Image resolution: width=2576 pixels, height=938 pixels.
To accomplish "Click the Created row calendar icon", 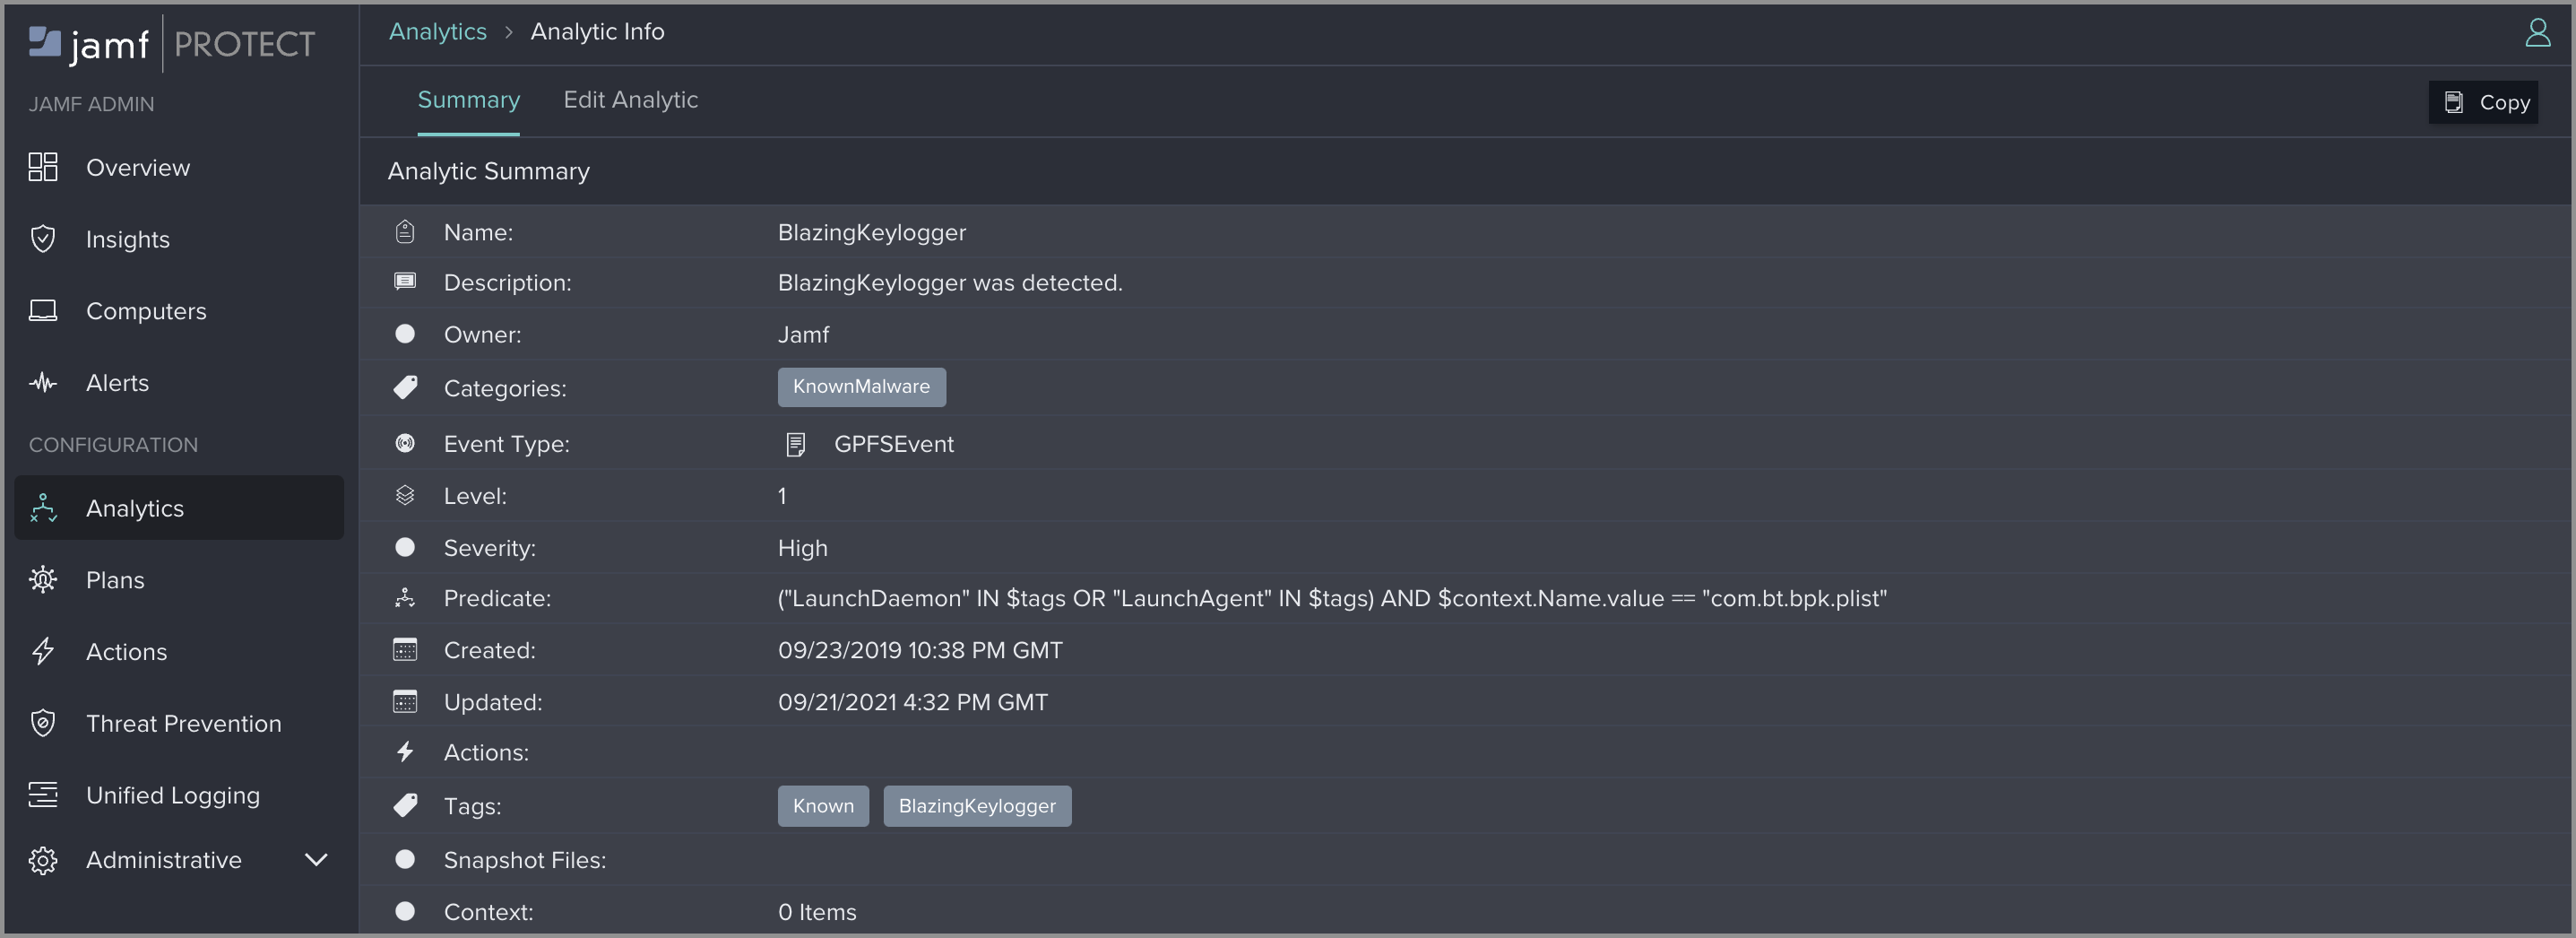I will 405,650.
